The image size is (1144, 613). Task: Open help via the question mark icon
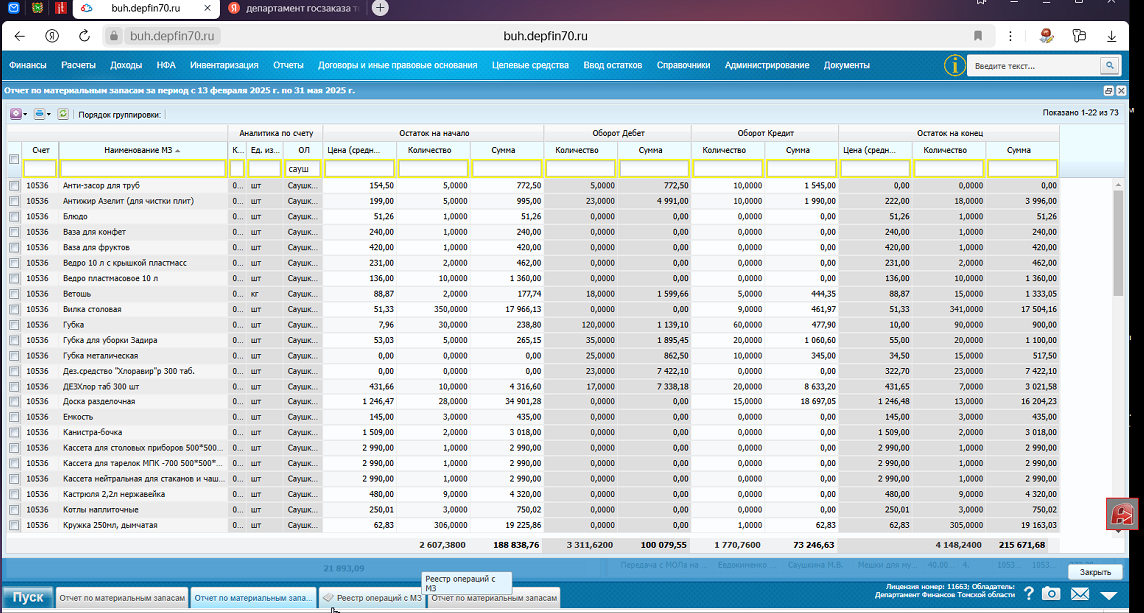1029,593
